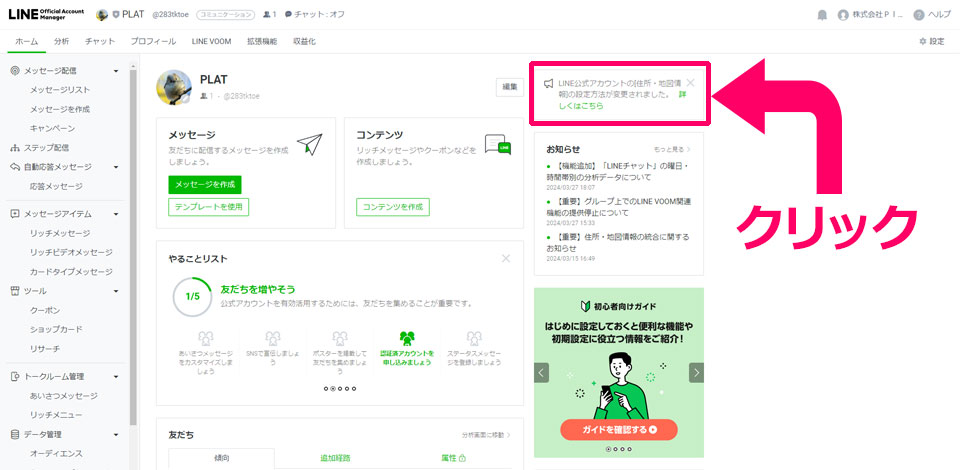The height and width of the screenshot is (470, 960).
Task: Open the 収益化 tab
Action: (304, 42)
